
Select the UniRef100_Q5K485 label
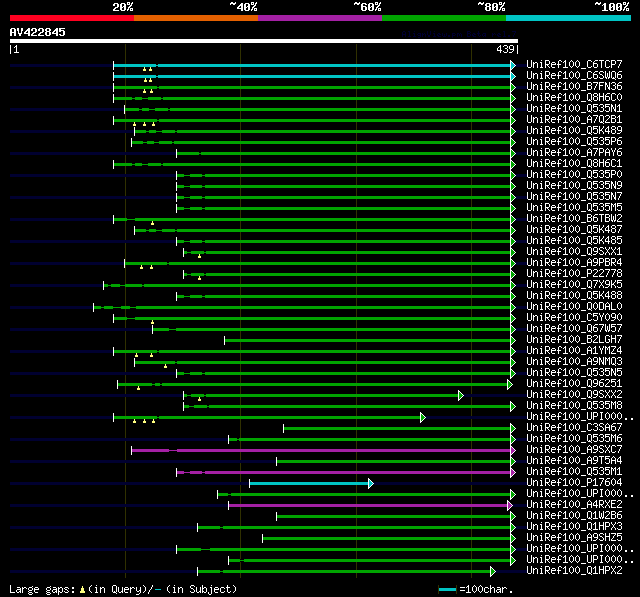coord(574,241)
